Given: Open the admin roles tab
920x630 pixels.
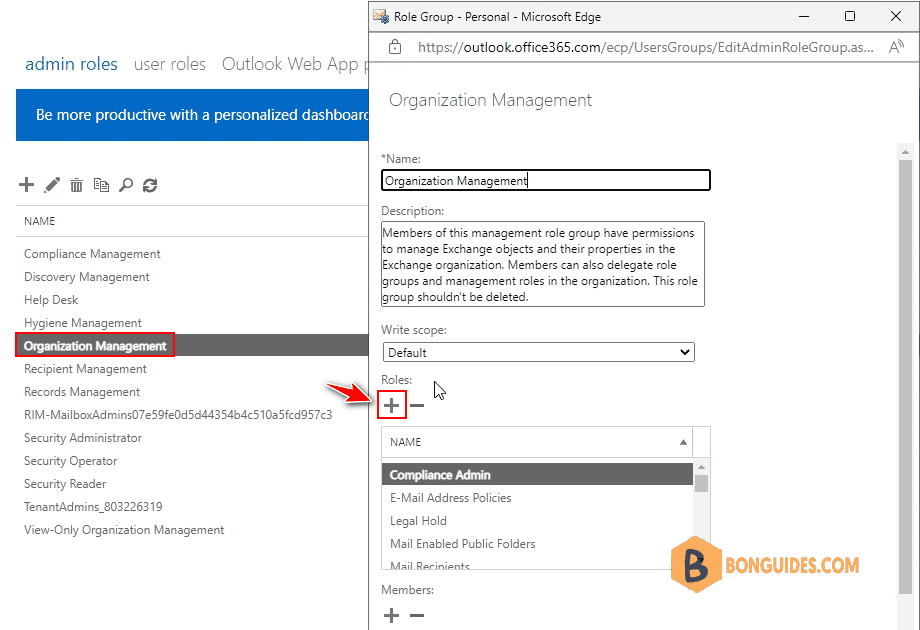Looking at the screenshot, I should [x=71, y=64].
